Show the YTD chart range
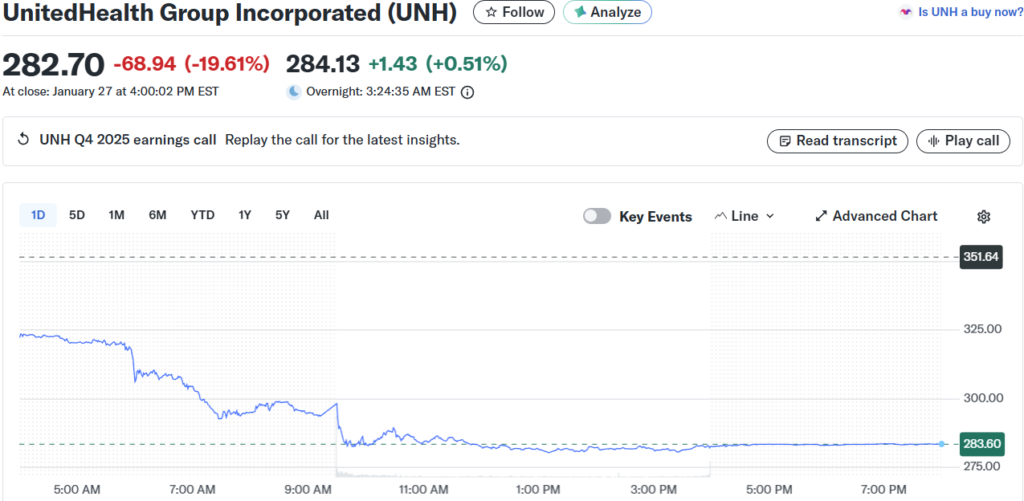 pos(202,215)
